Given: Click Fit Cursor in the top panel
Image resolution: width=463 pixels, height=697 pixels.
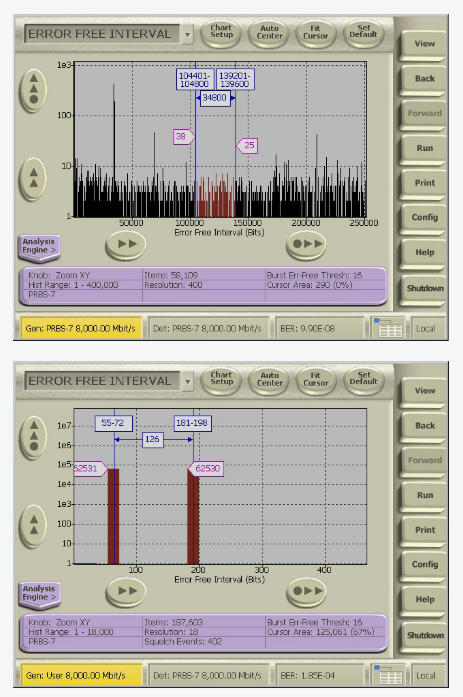Looking at the screenshot, I should (x=316, y=33).
